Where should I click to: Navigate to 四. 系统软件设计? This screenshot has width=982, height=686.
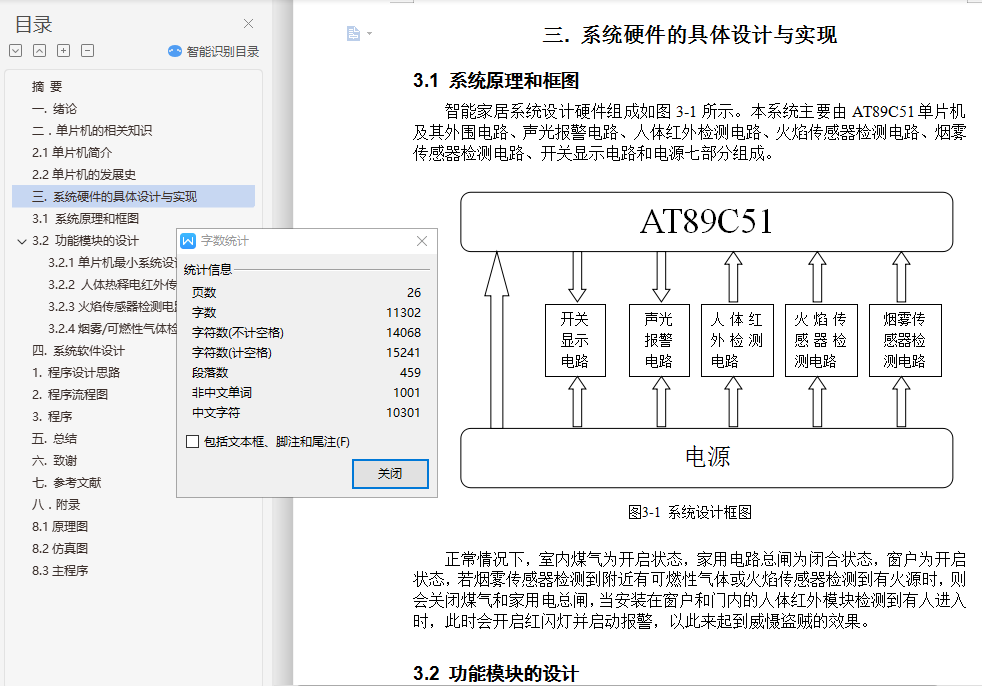pyautogui.click(x=78, y=351)
